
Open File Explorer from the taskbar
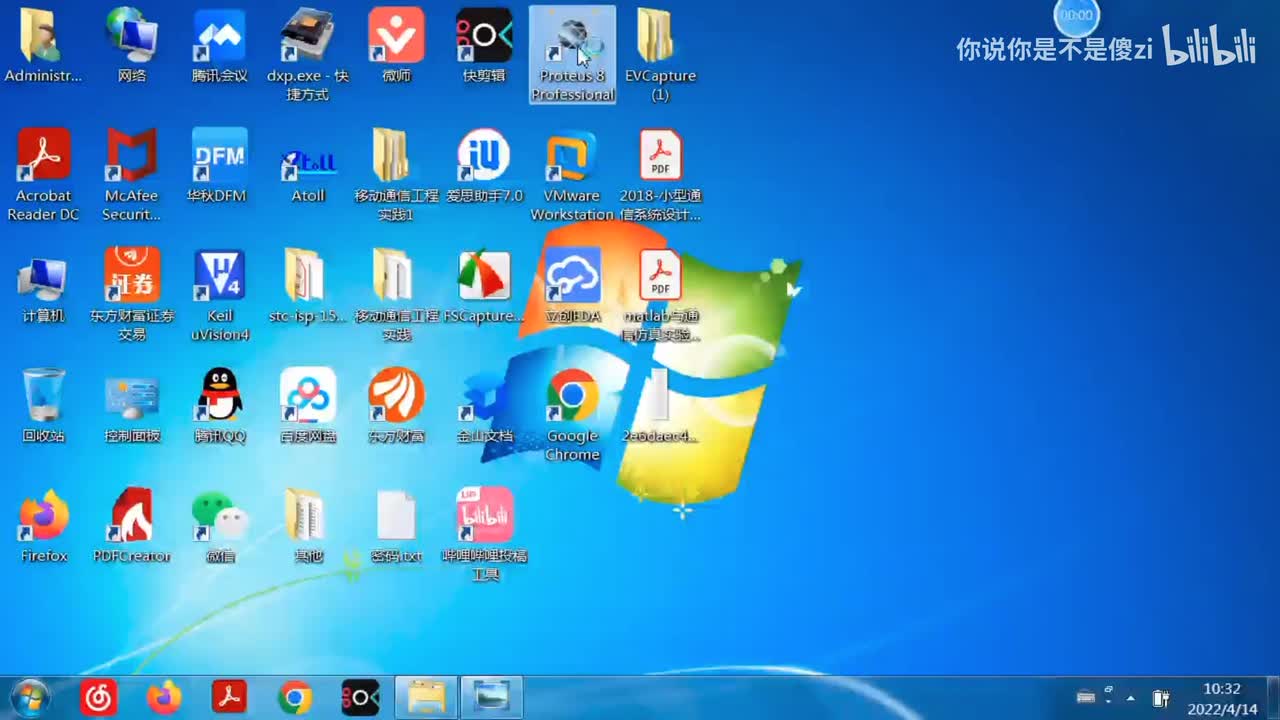coord(427,697)
